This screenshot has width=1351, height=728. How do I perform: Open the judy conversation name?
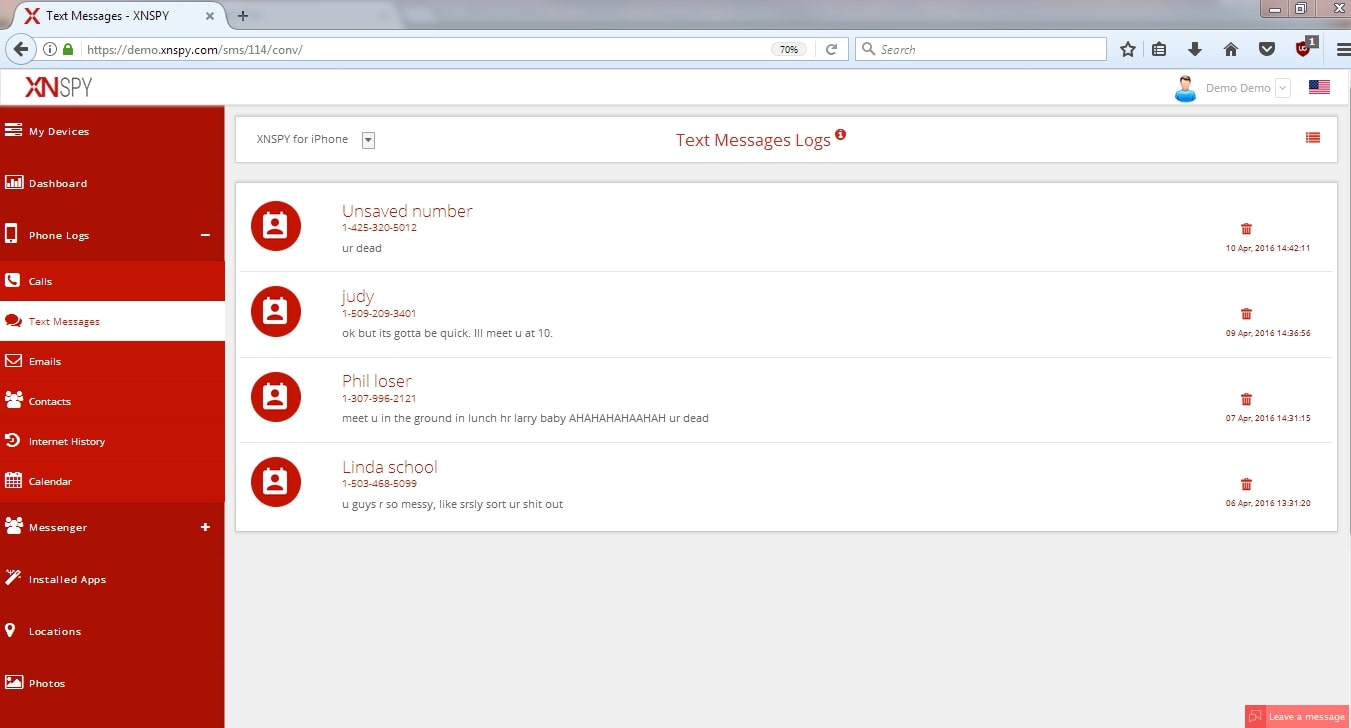point(358,296)
